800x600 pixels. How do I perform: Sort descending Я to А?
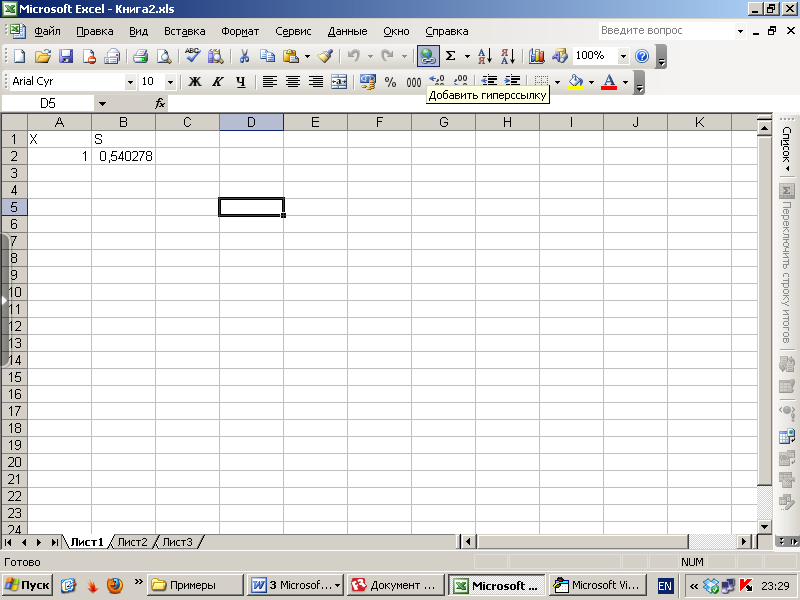(x=508, y=56)
